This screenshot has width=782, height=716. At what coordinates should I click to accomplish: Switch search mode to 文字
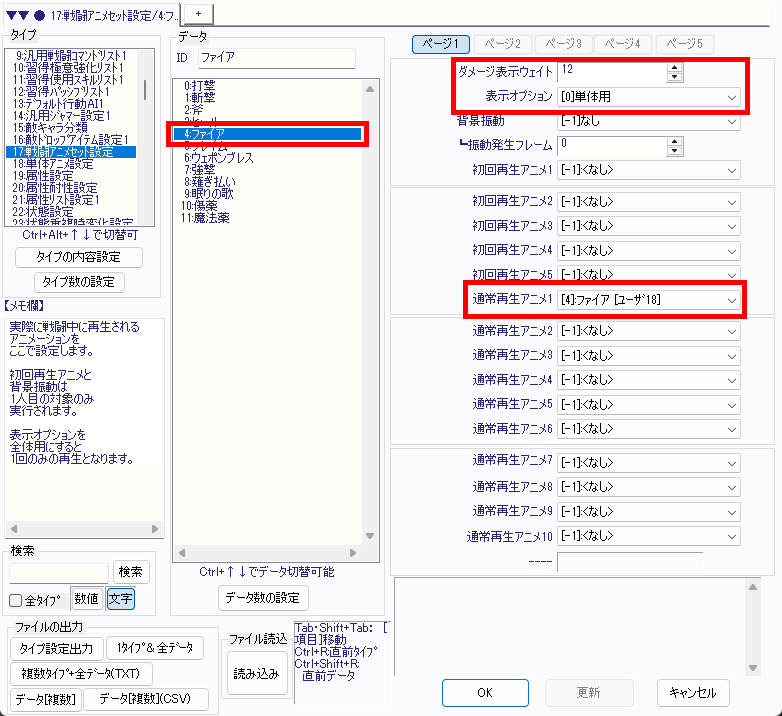pyautogui.click(x=120, y=599)
